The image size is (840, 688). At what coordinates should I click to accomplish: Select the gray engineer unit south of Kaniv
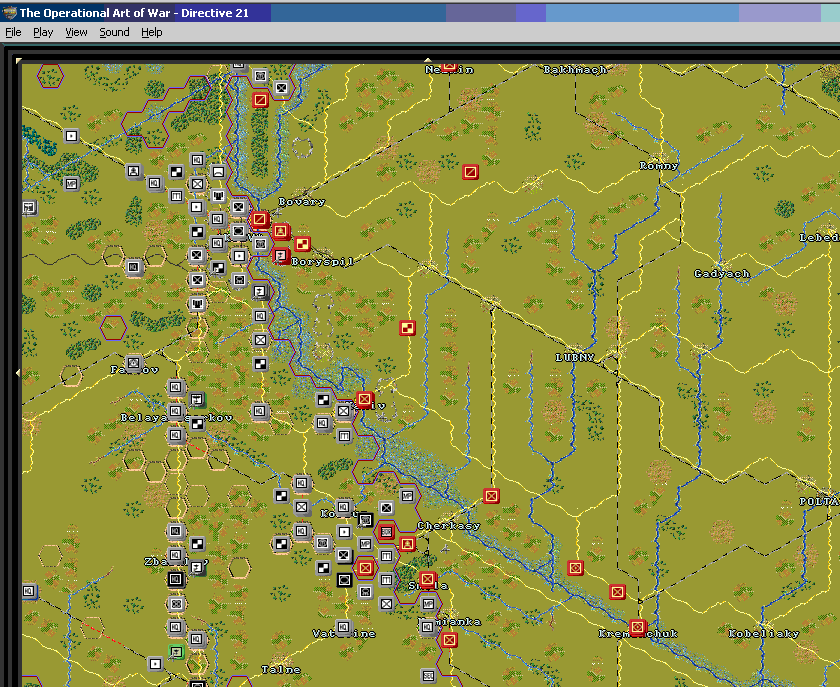[x=344, y=436]
